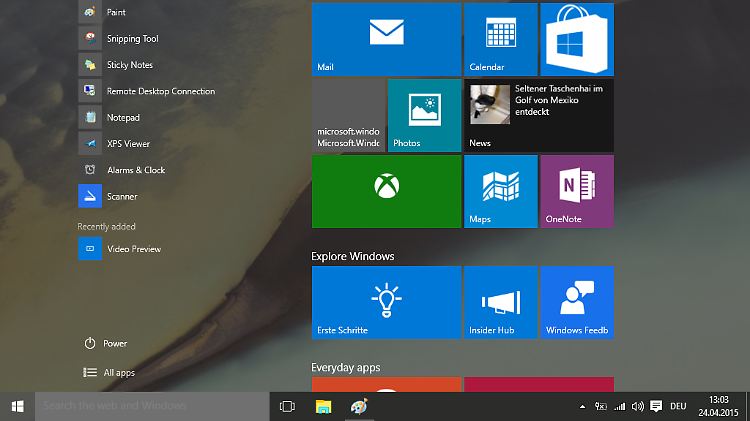Open the gray microsoft.windows tile
This screenshot has height=421, width=750.
coord(348,115)
